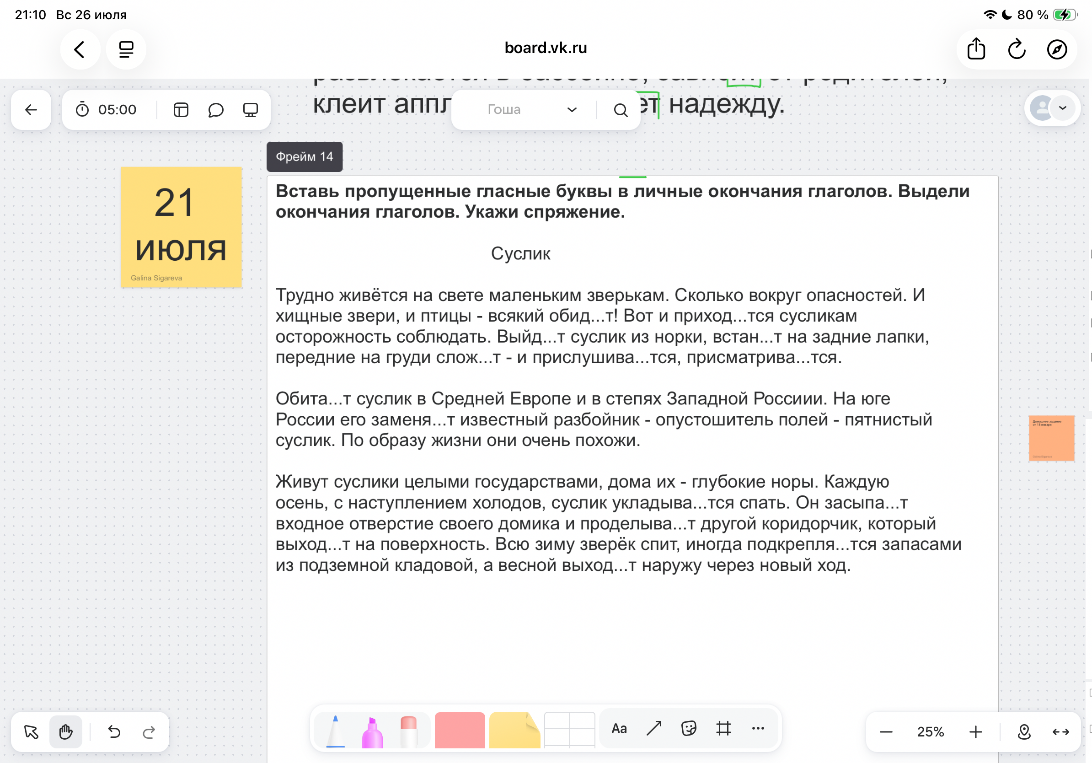
Task: Select the eraser tool
Action: point(409,732)
